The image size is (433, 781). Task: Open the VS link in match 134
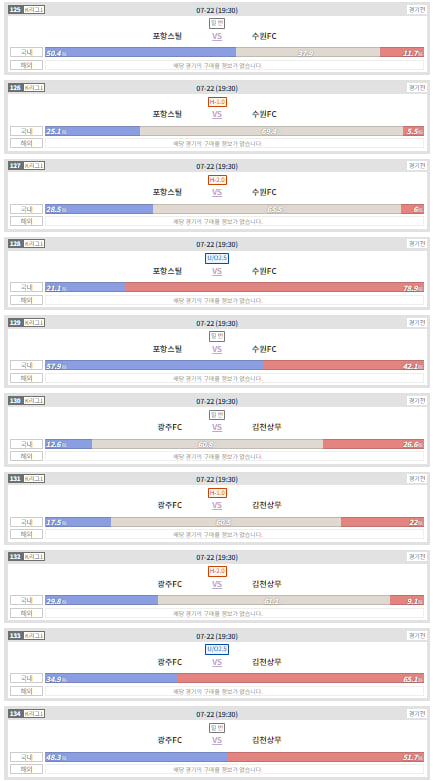217,740
